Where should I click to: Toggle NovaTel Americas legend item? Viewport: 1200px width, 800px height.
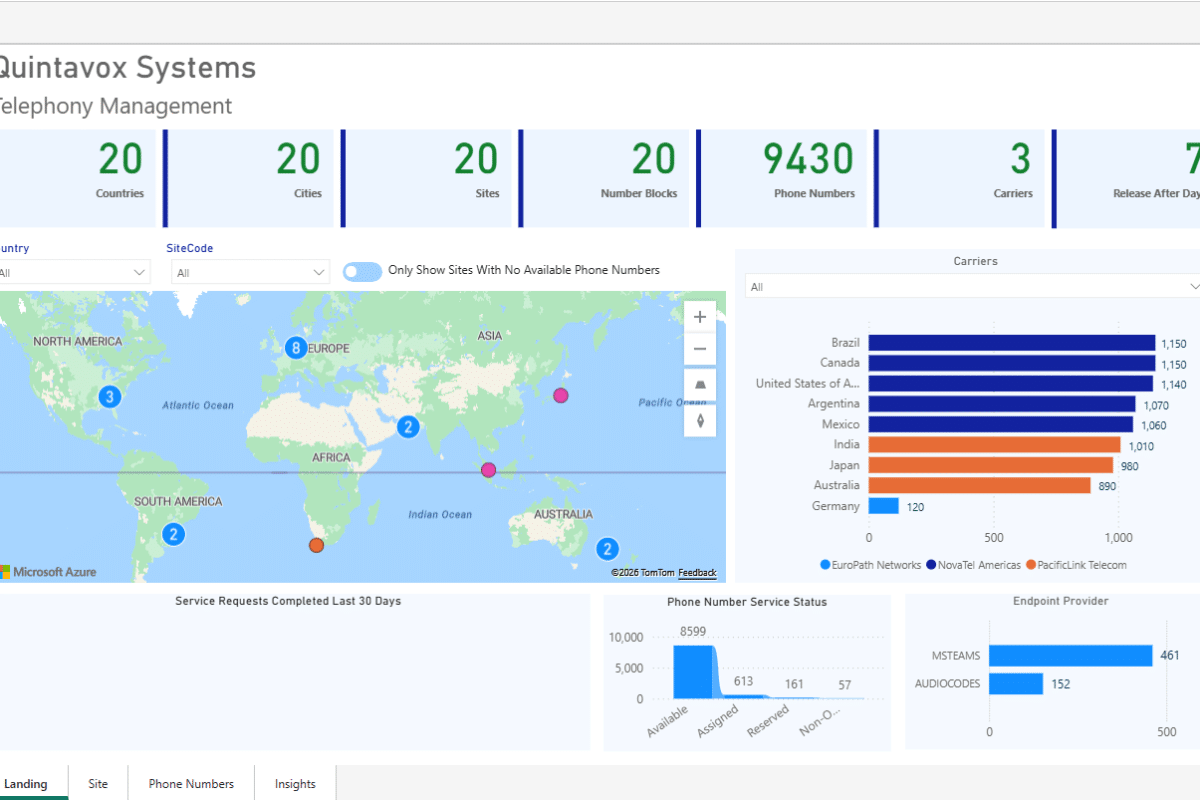tap(974, 565)
